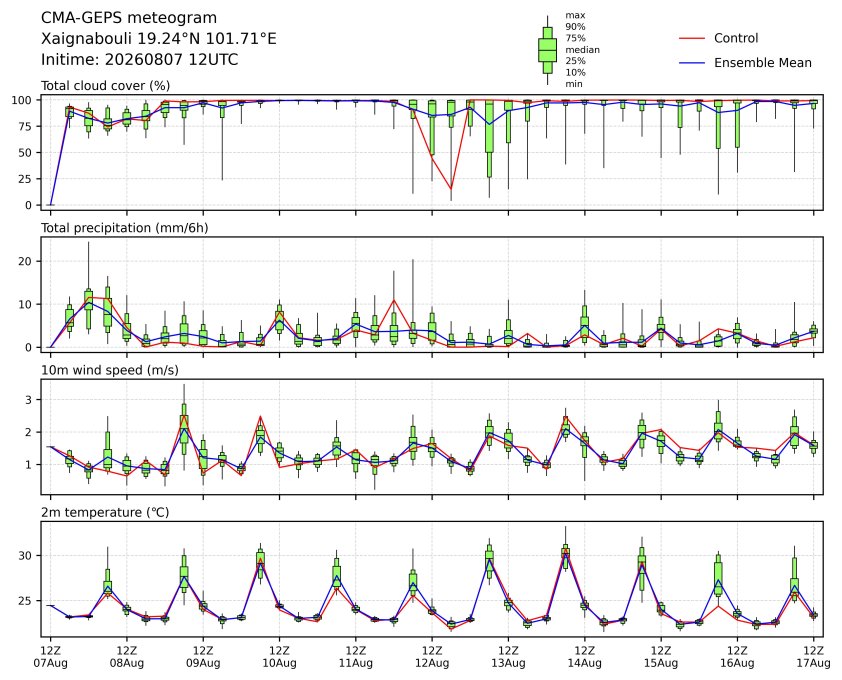The image size is (842, 680).
Task: Click the '30' tick on temperature axis
Action: (26, 556)
